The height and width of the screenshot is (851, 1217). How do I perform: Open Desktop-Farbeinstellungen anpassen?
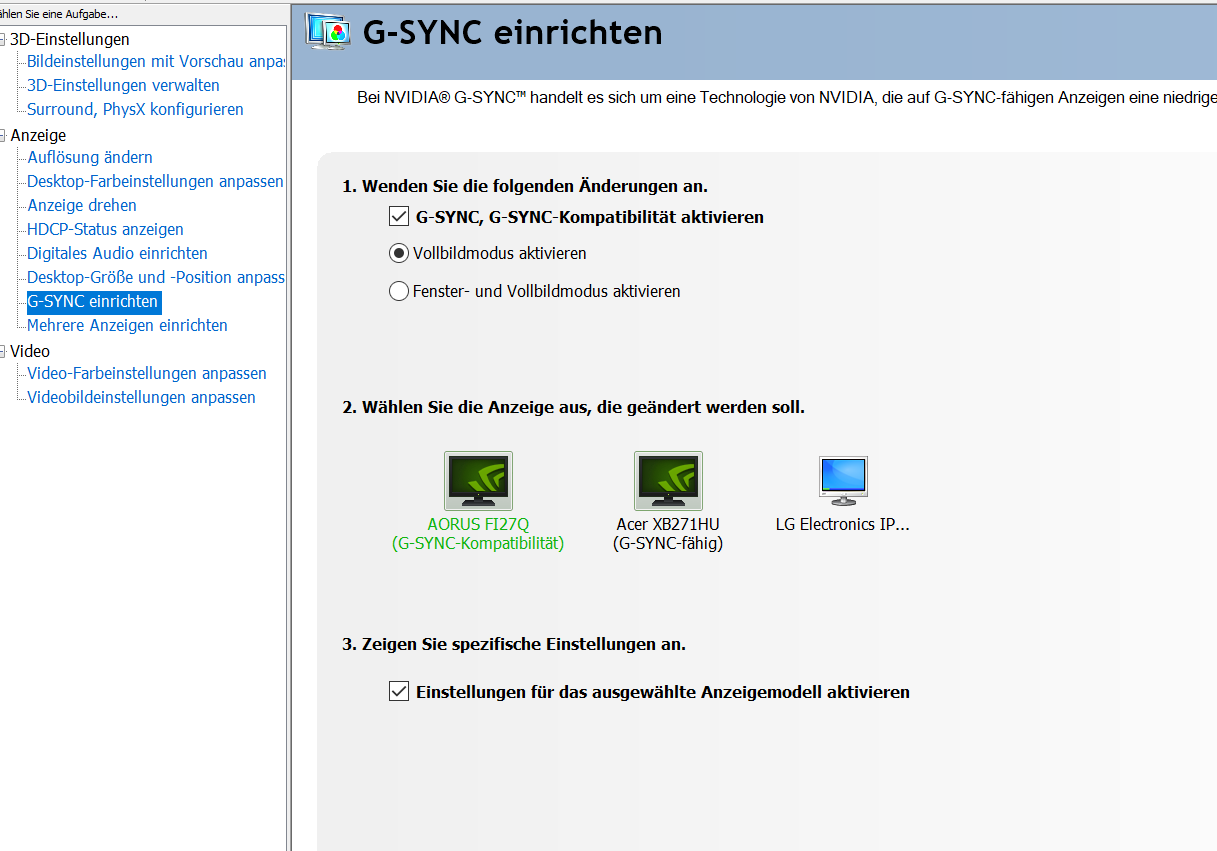(x=155, y=181)
